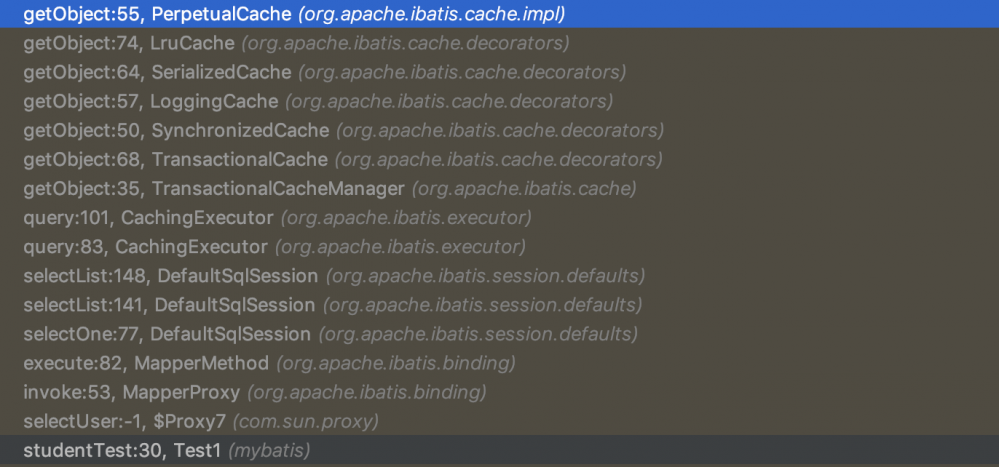Click the org.apache.ibatis.cache package text on TransactionalCacheManager row
999x467 pixels.
[x=524, y=189]
